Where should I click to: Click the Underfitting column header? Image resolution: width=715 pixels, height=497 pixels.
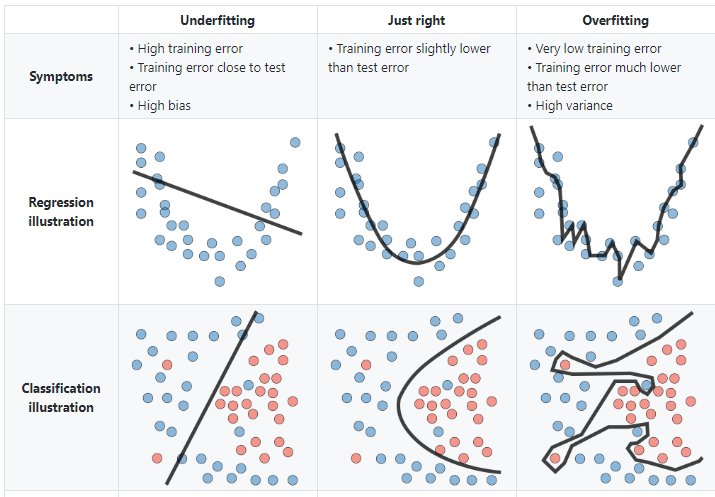coord(217,20)
